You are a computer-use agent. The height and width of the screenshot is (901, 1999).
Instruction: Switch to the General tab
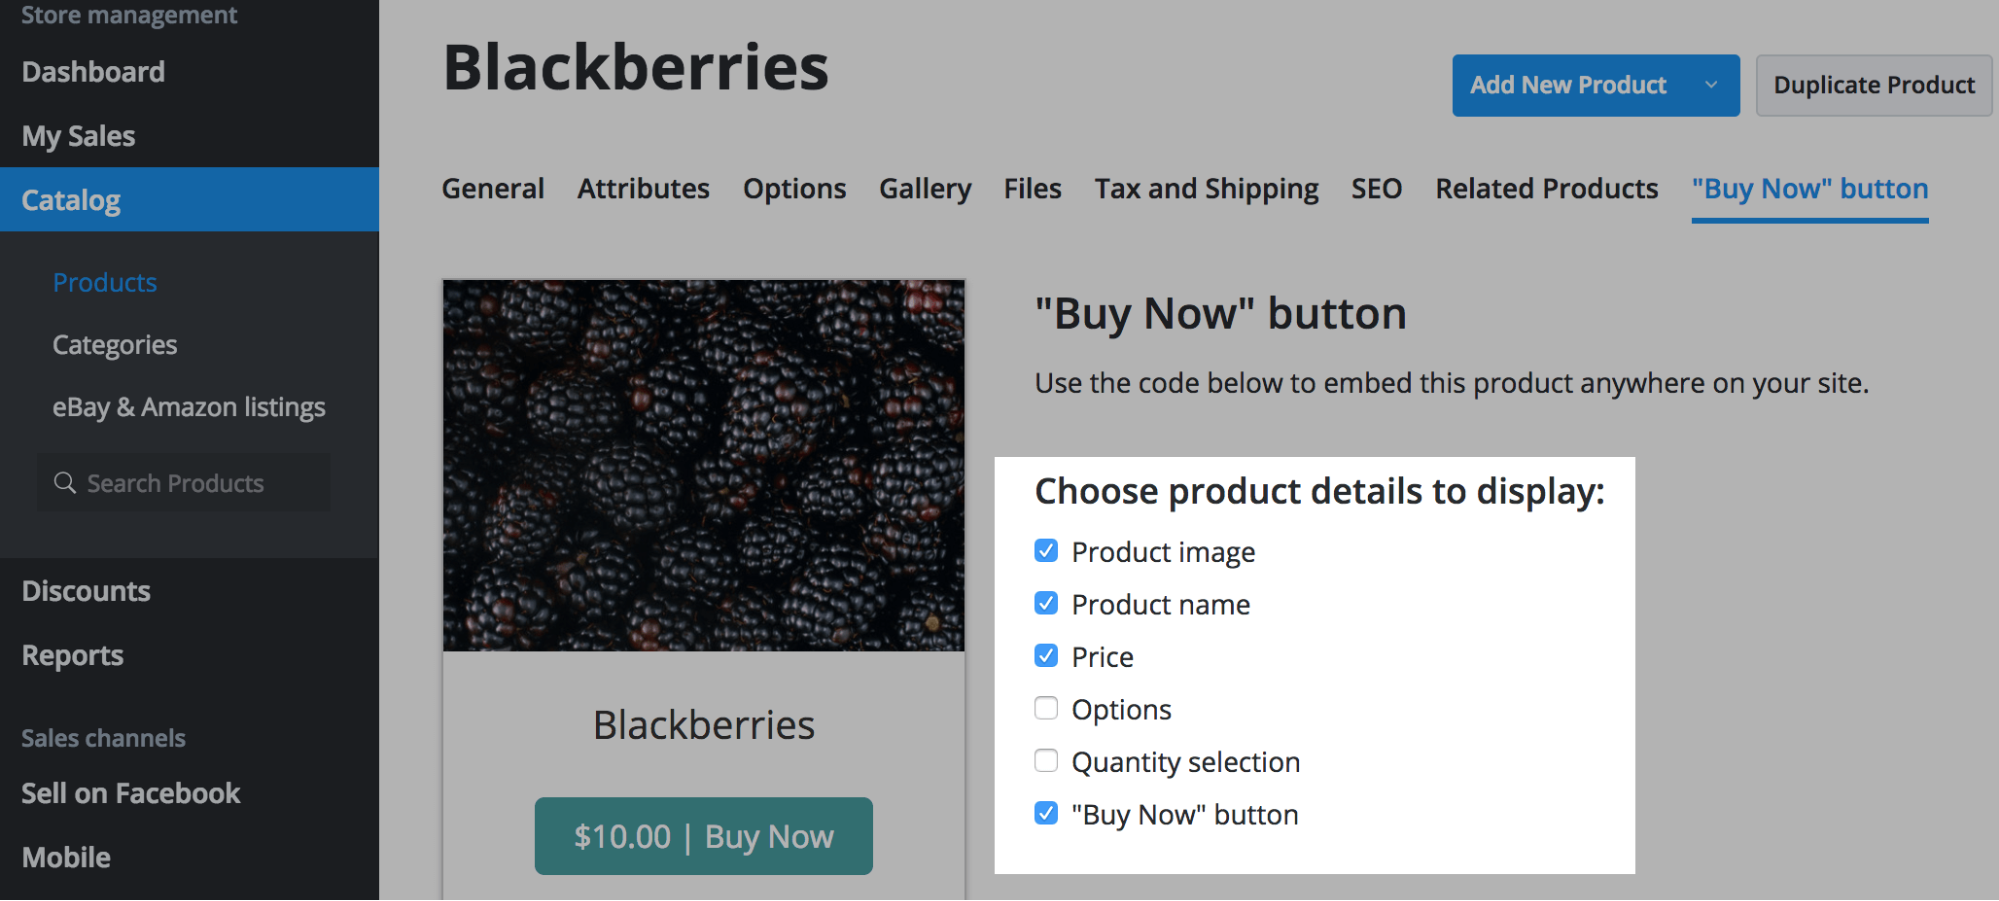[x=493, y=189]
